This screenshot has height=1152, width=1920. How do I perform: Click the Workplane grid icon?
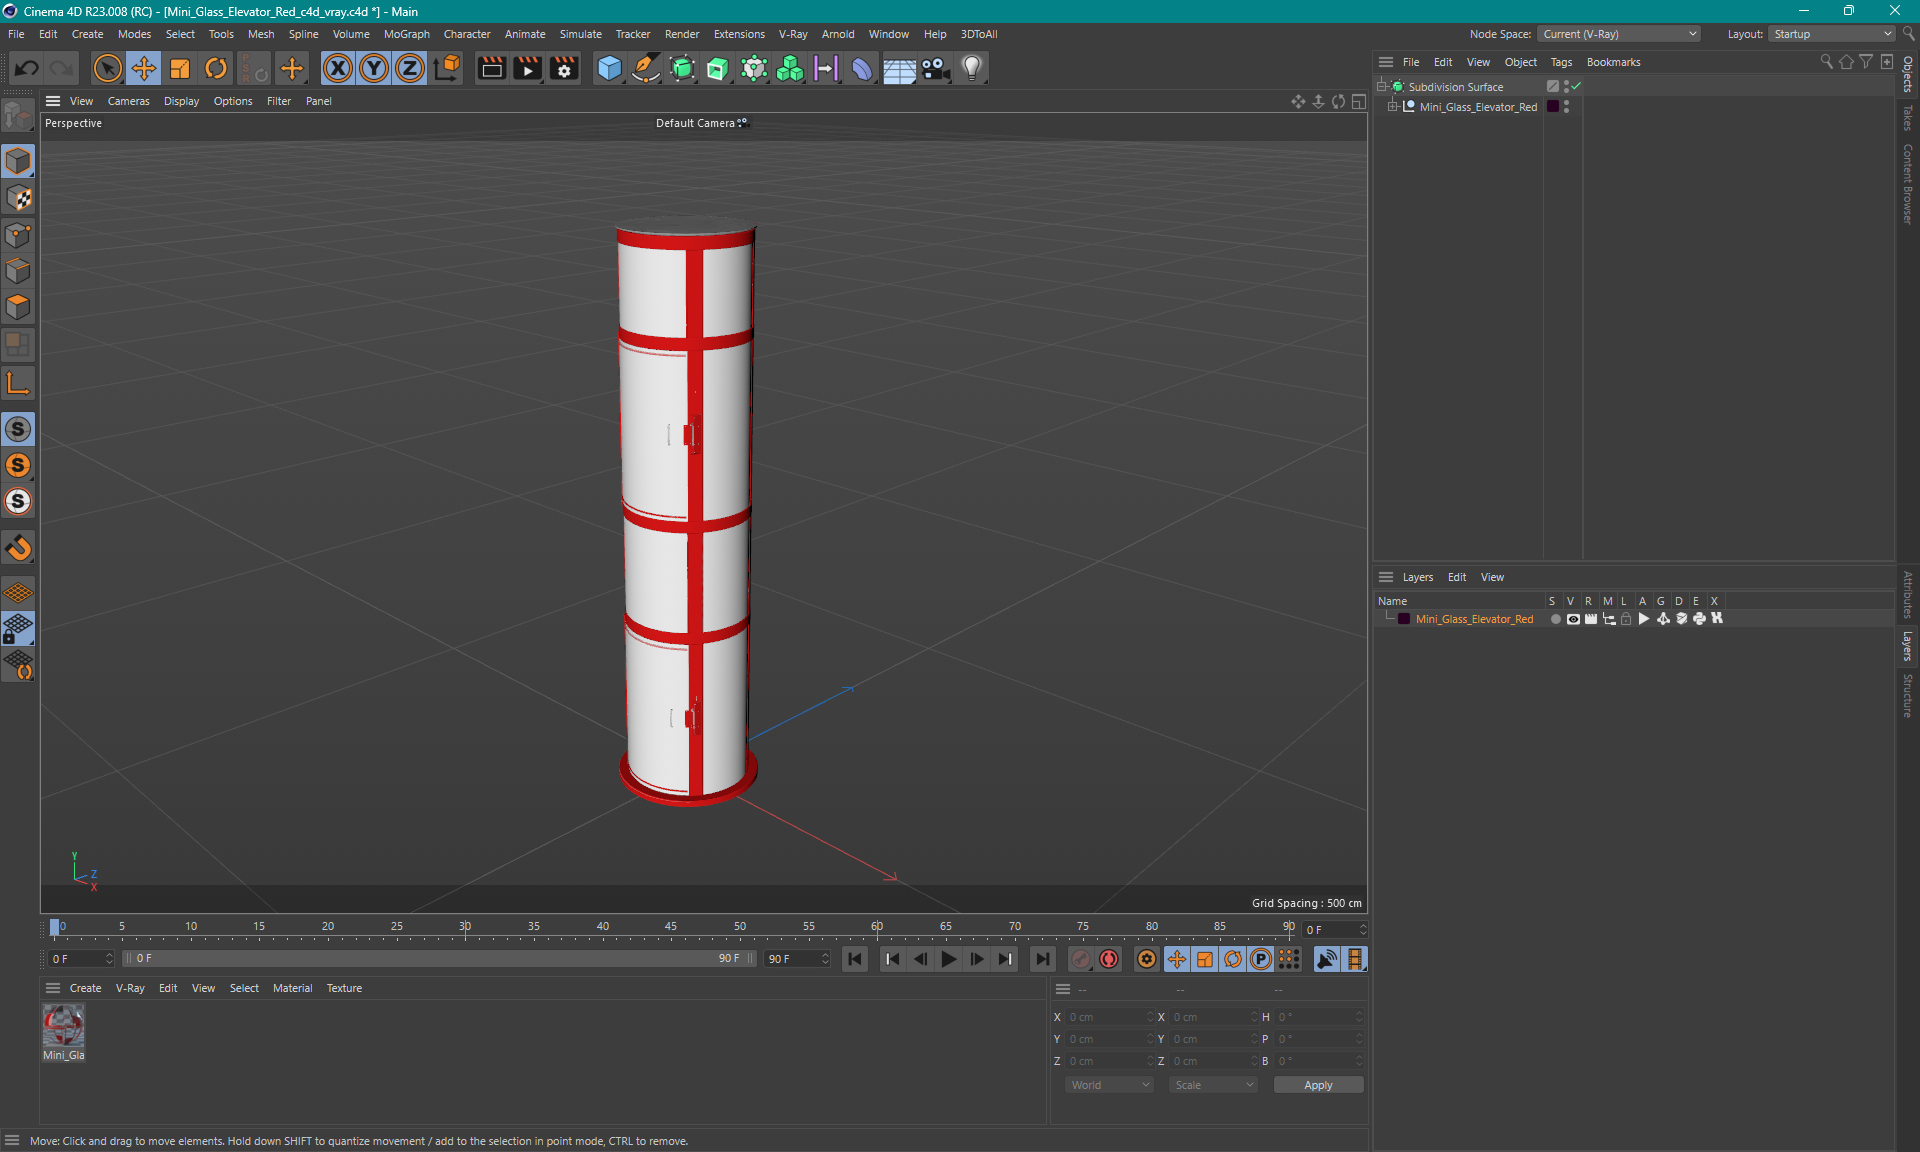point(18,592)
